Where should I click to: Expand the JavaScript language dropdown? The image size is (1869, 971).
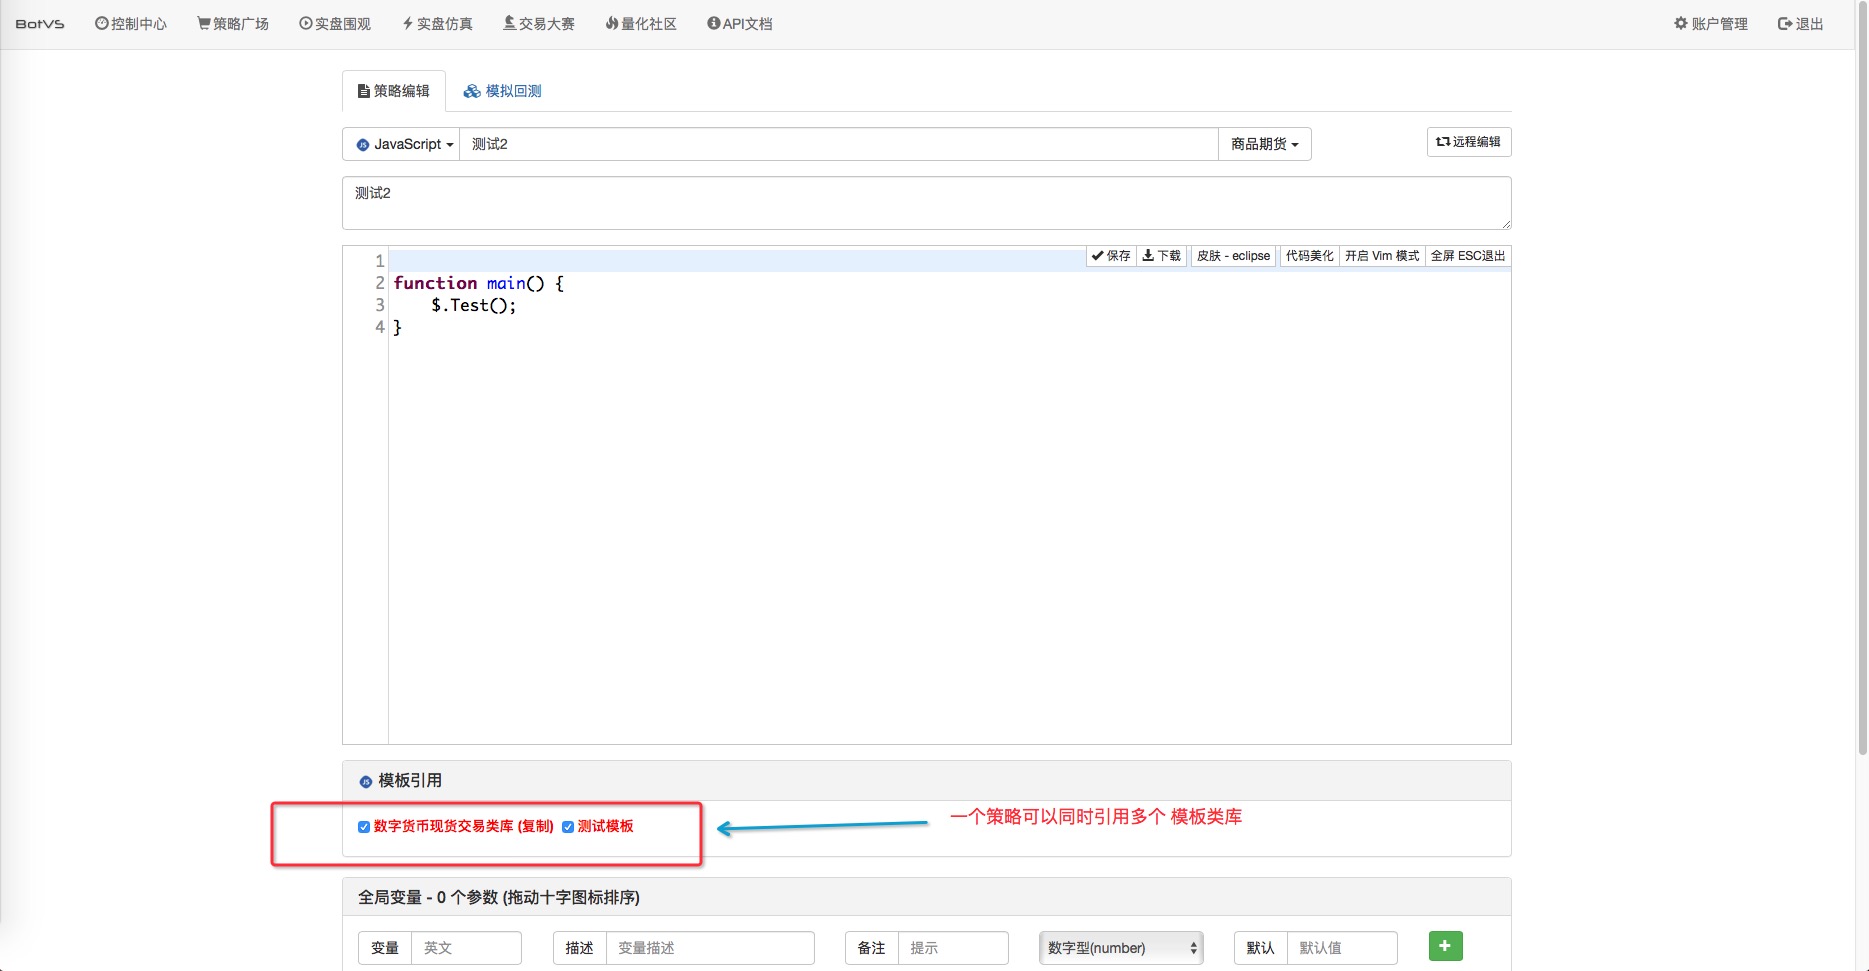(402, 144)
